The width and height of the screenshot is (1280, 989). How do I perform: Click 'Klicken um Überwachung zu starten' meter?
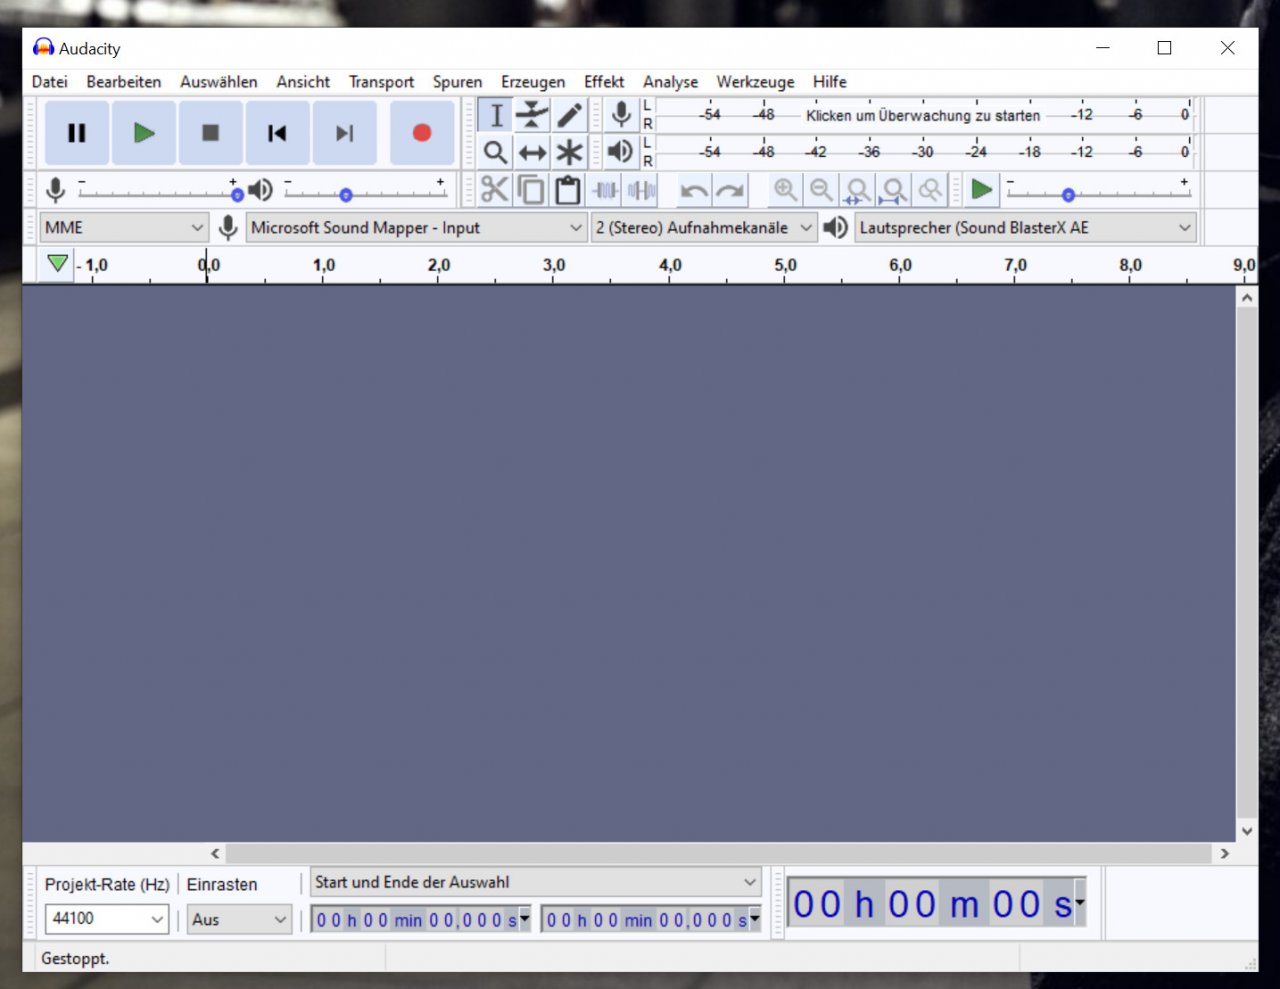[x=923, y=115]
